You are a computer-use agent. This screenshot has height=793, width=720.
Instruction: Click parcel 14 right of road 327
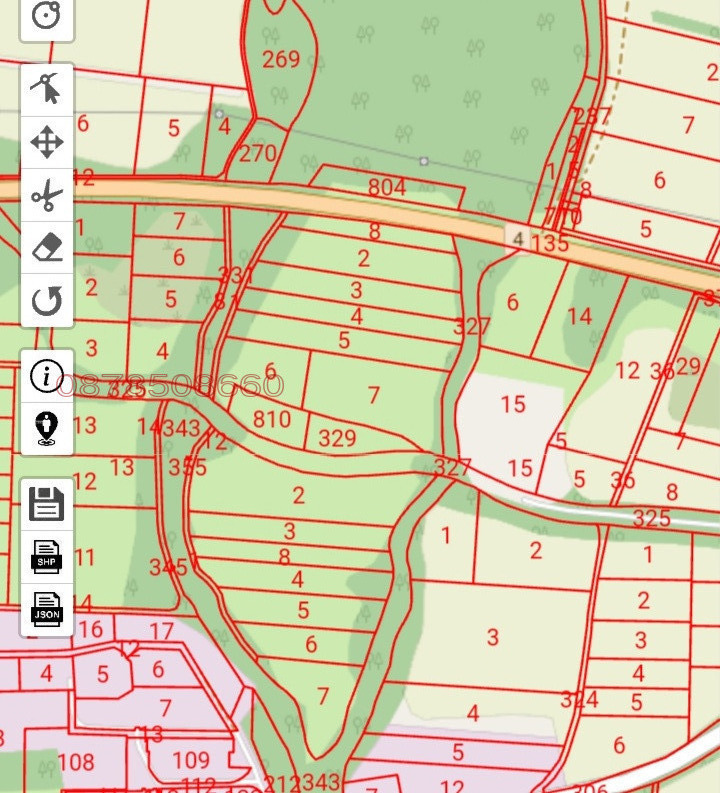(x=579, y=317)
